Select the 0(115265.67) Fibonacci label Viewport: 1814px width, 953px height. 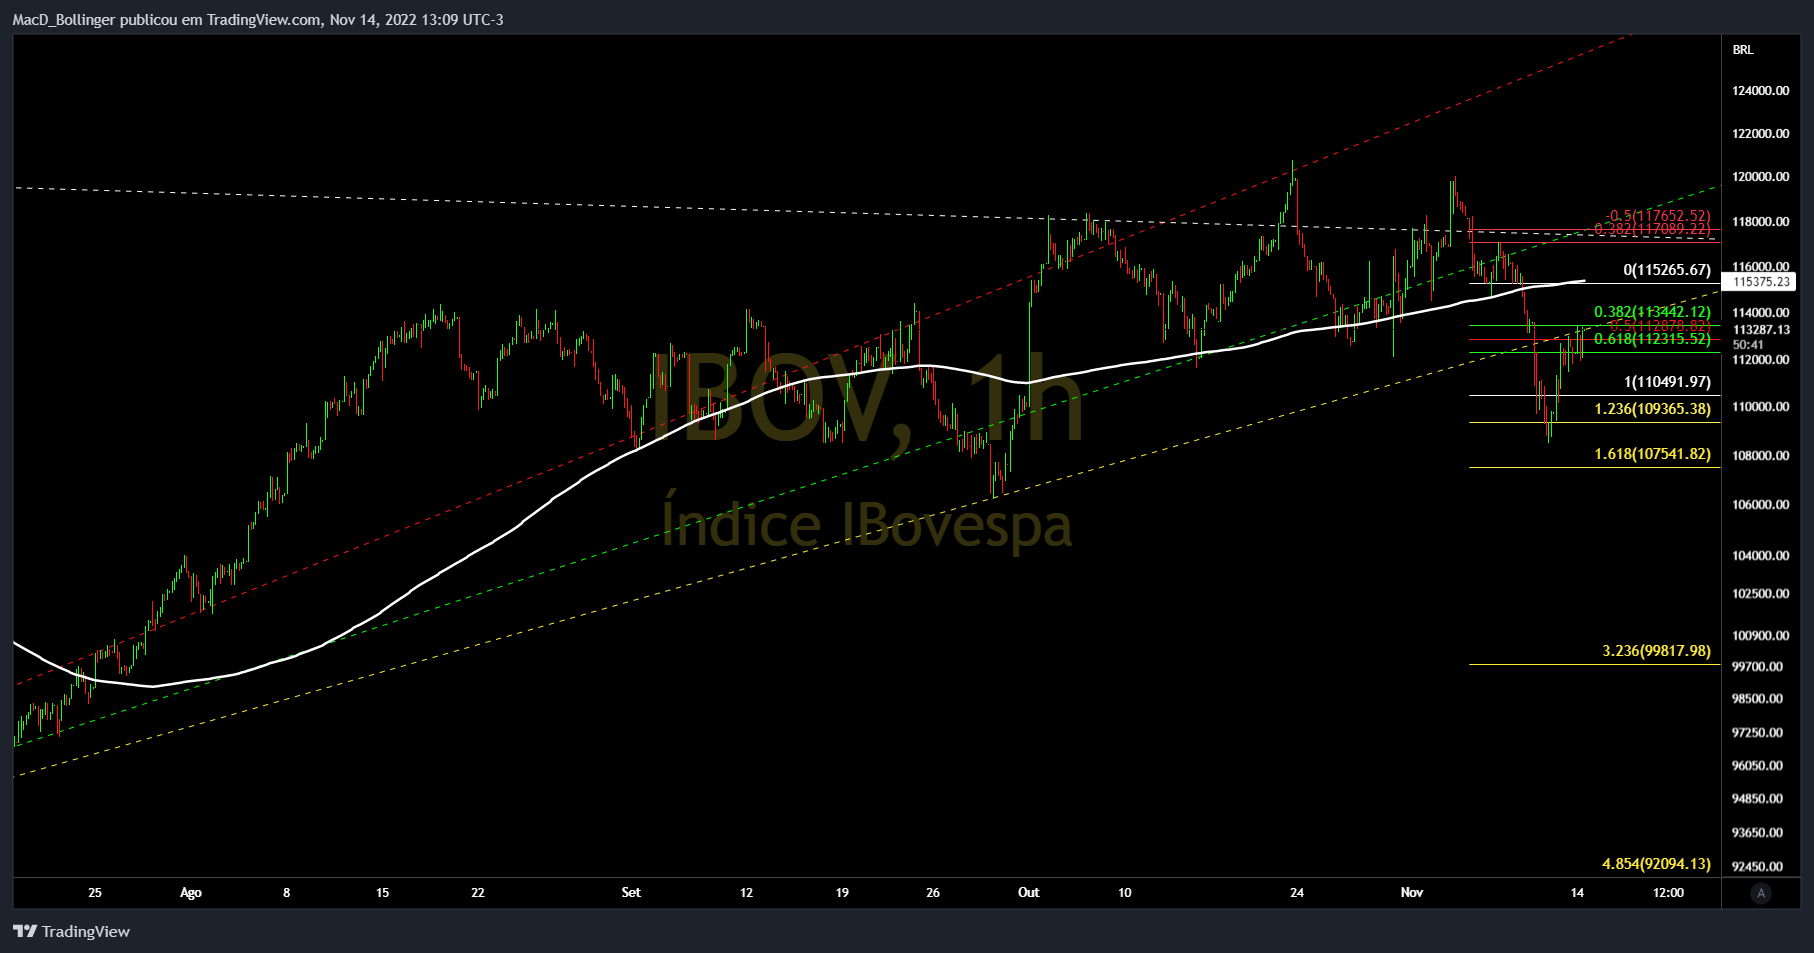click(1667, 270)
